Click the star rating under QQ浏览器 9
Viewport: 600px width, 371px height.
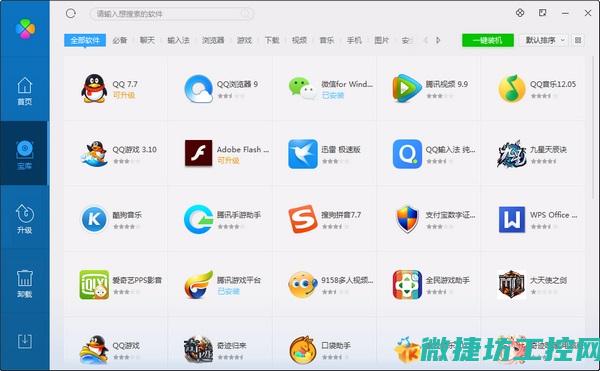[x=231, y=96]
